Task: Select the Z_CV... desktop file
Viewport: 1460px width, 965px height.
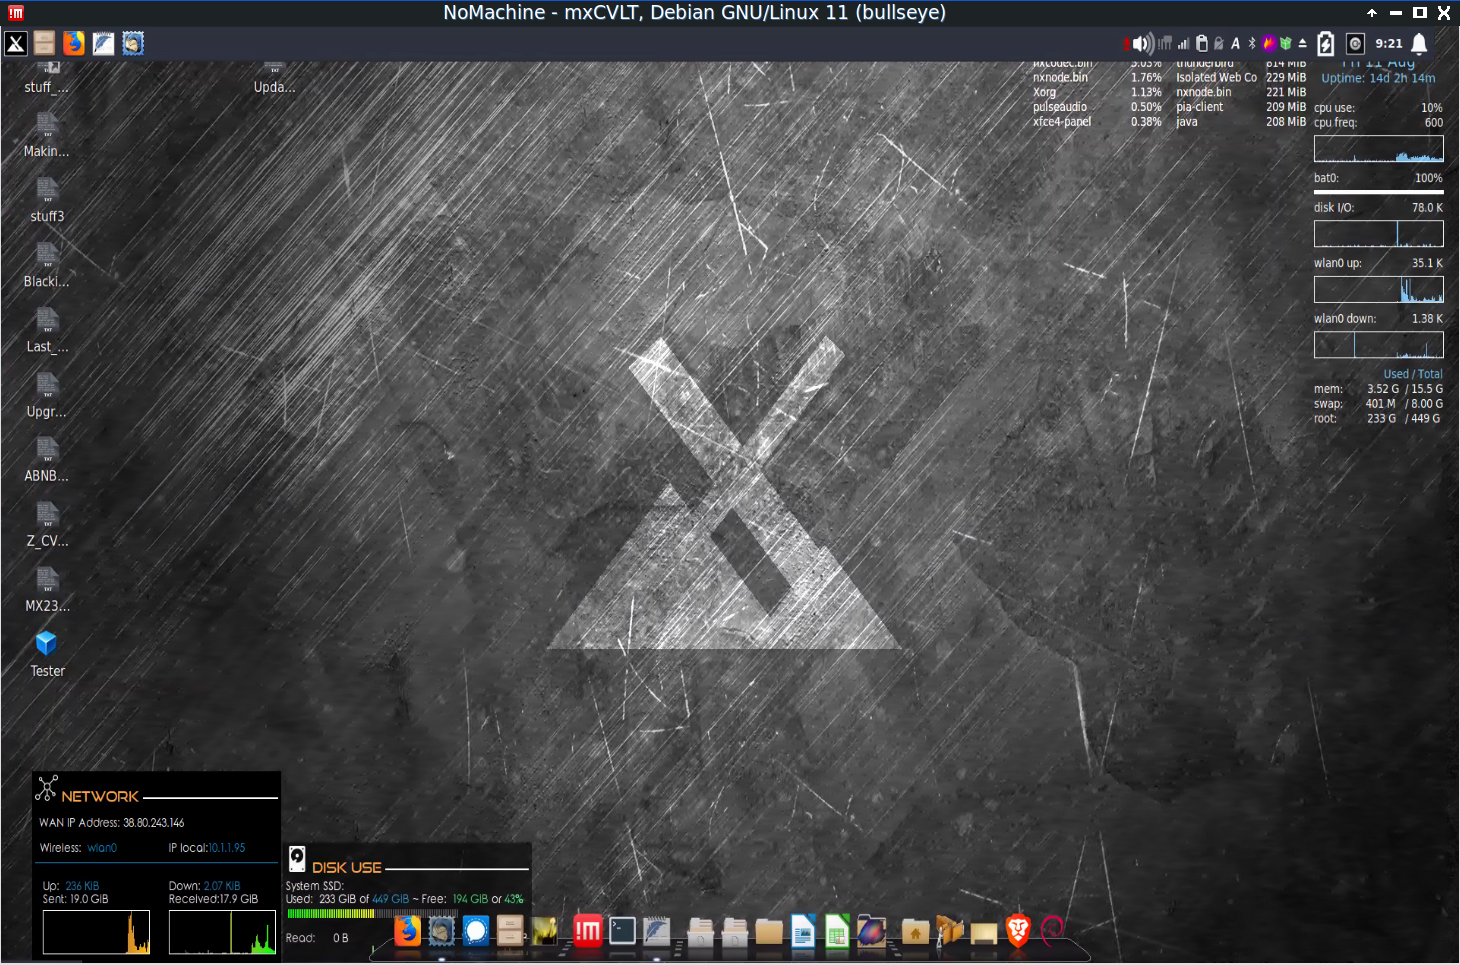Action: coord(47,524)
